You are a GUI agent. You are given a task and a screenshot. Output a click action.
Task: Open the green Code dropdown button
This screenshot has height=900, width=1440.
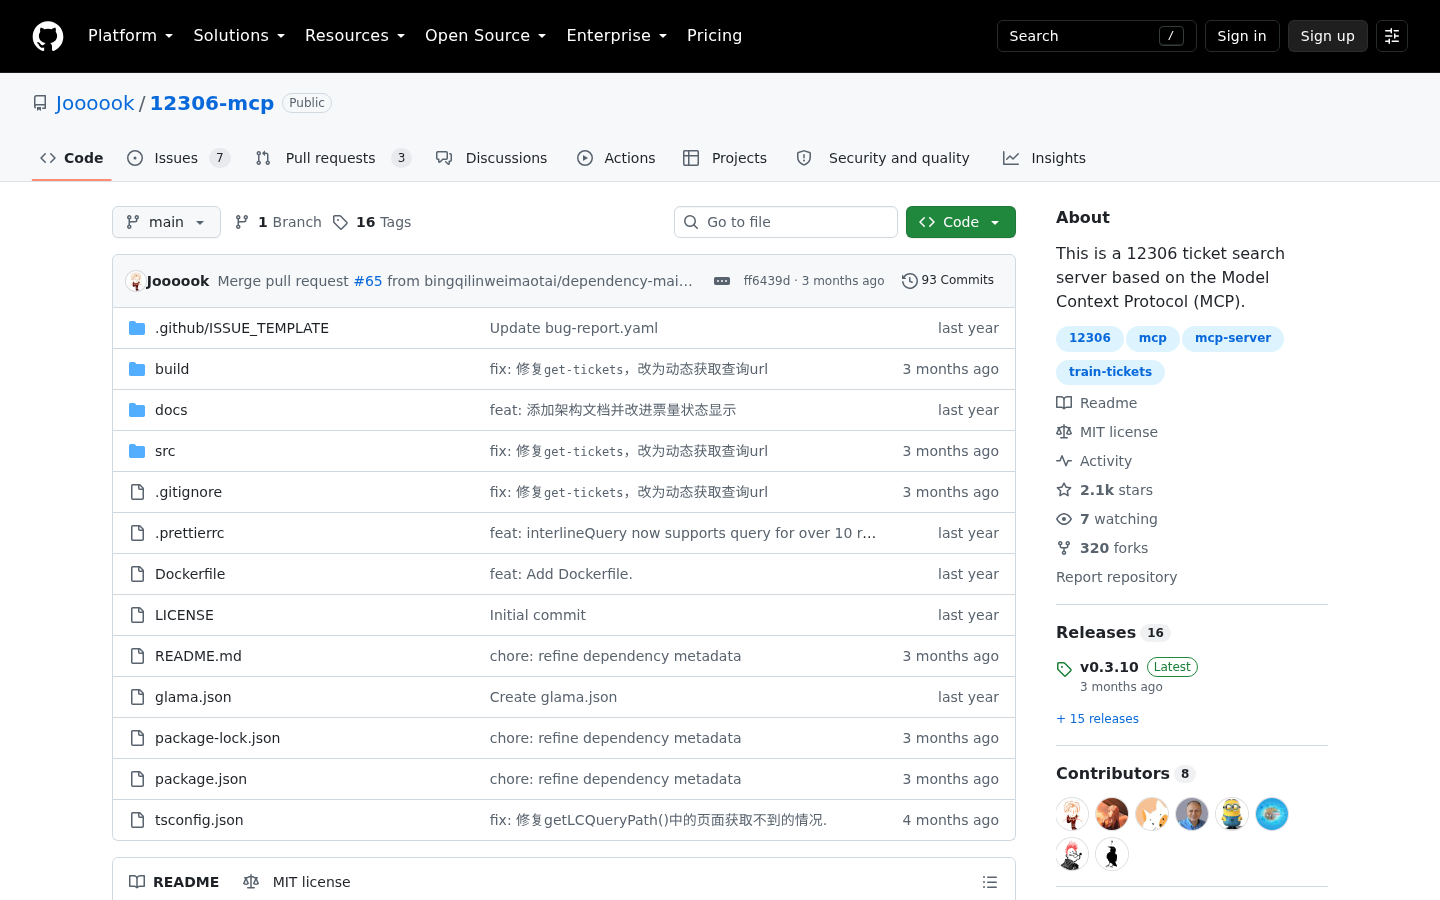(961, 222)
